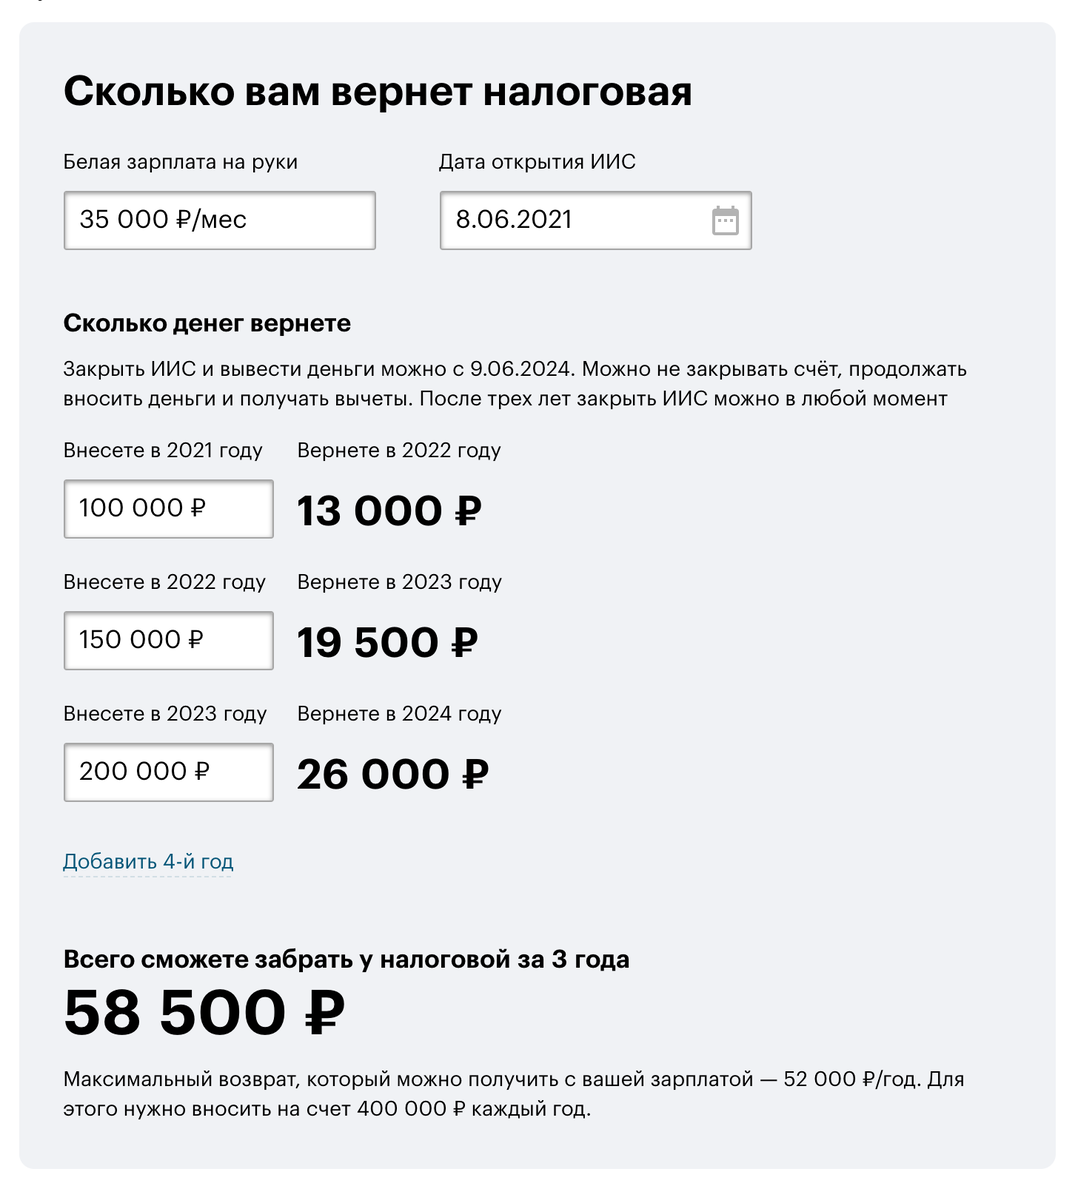1078x1200 pixels.
Task: Click the text about closing ИИС from 9.06.2024
Action: click(515, 382)
